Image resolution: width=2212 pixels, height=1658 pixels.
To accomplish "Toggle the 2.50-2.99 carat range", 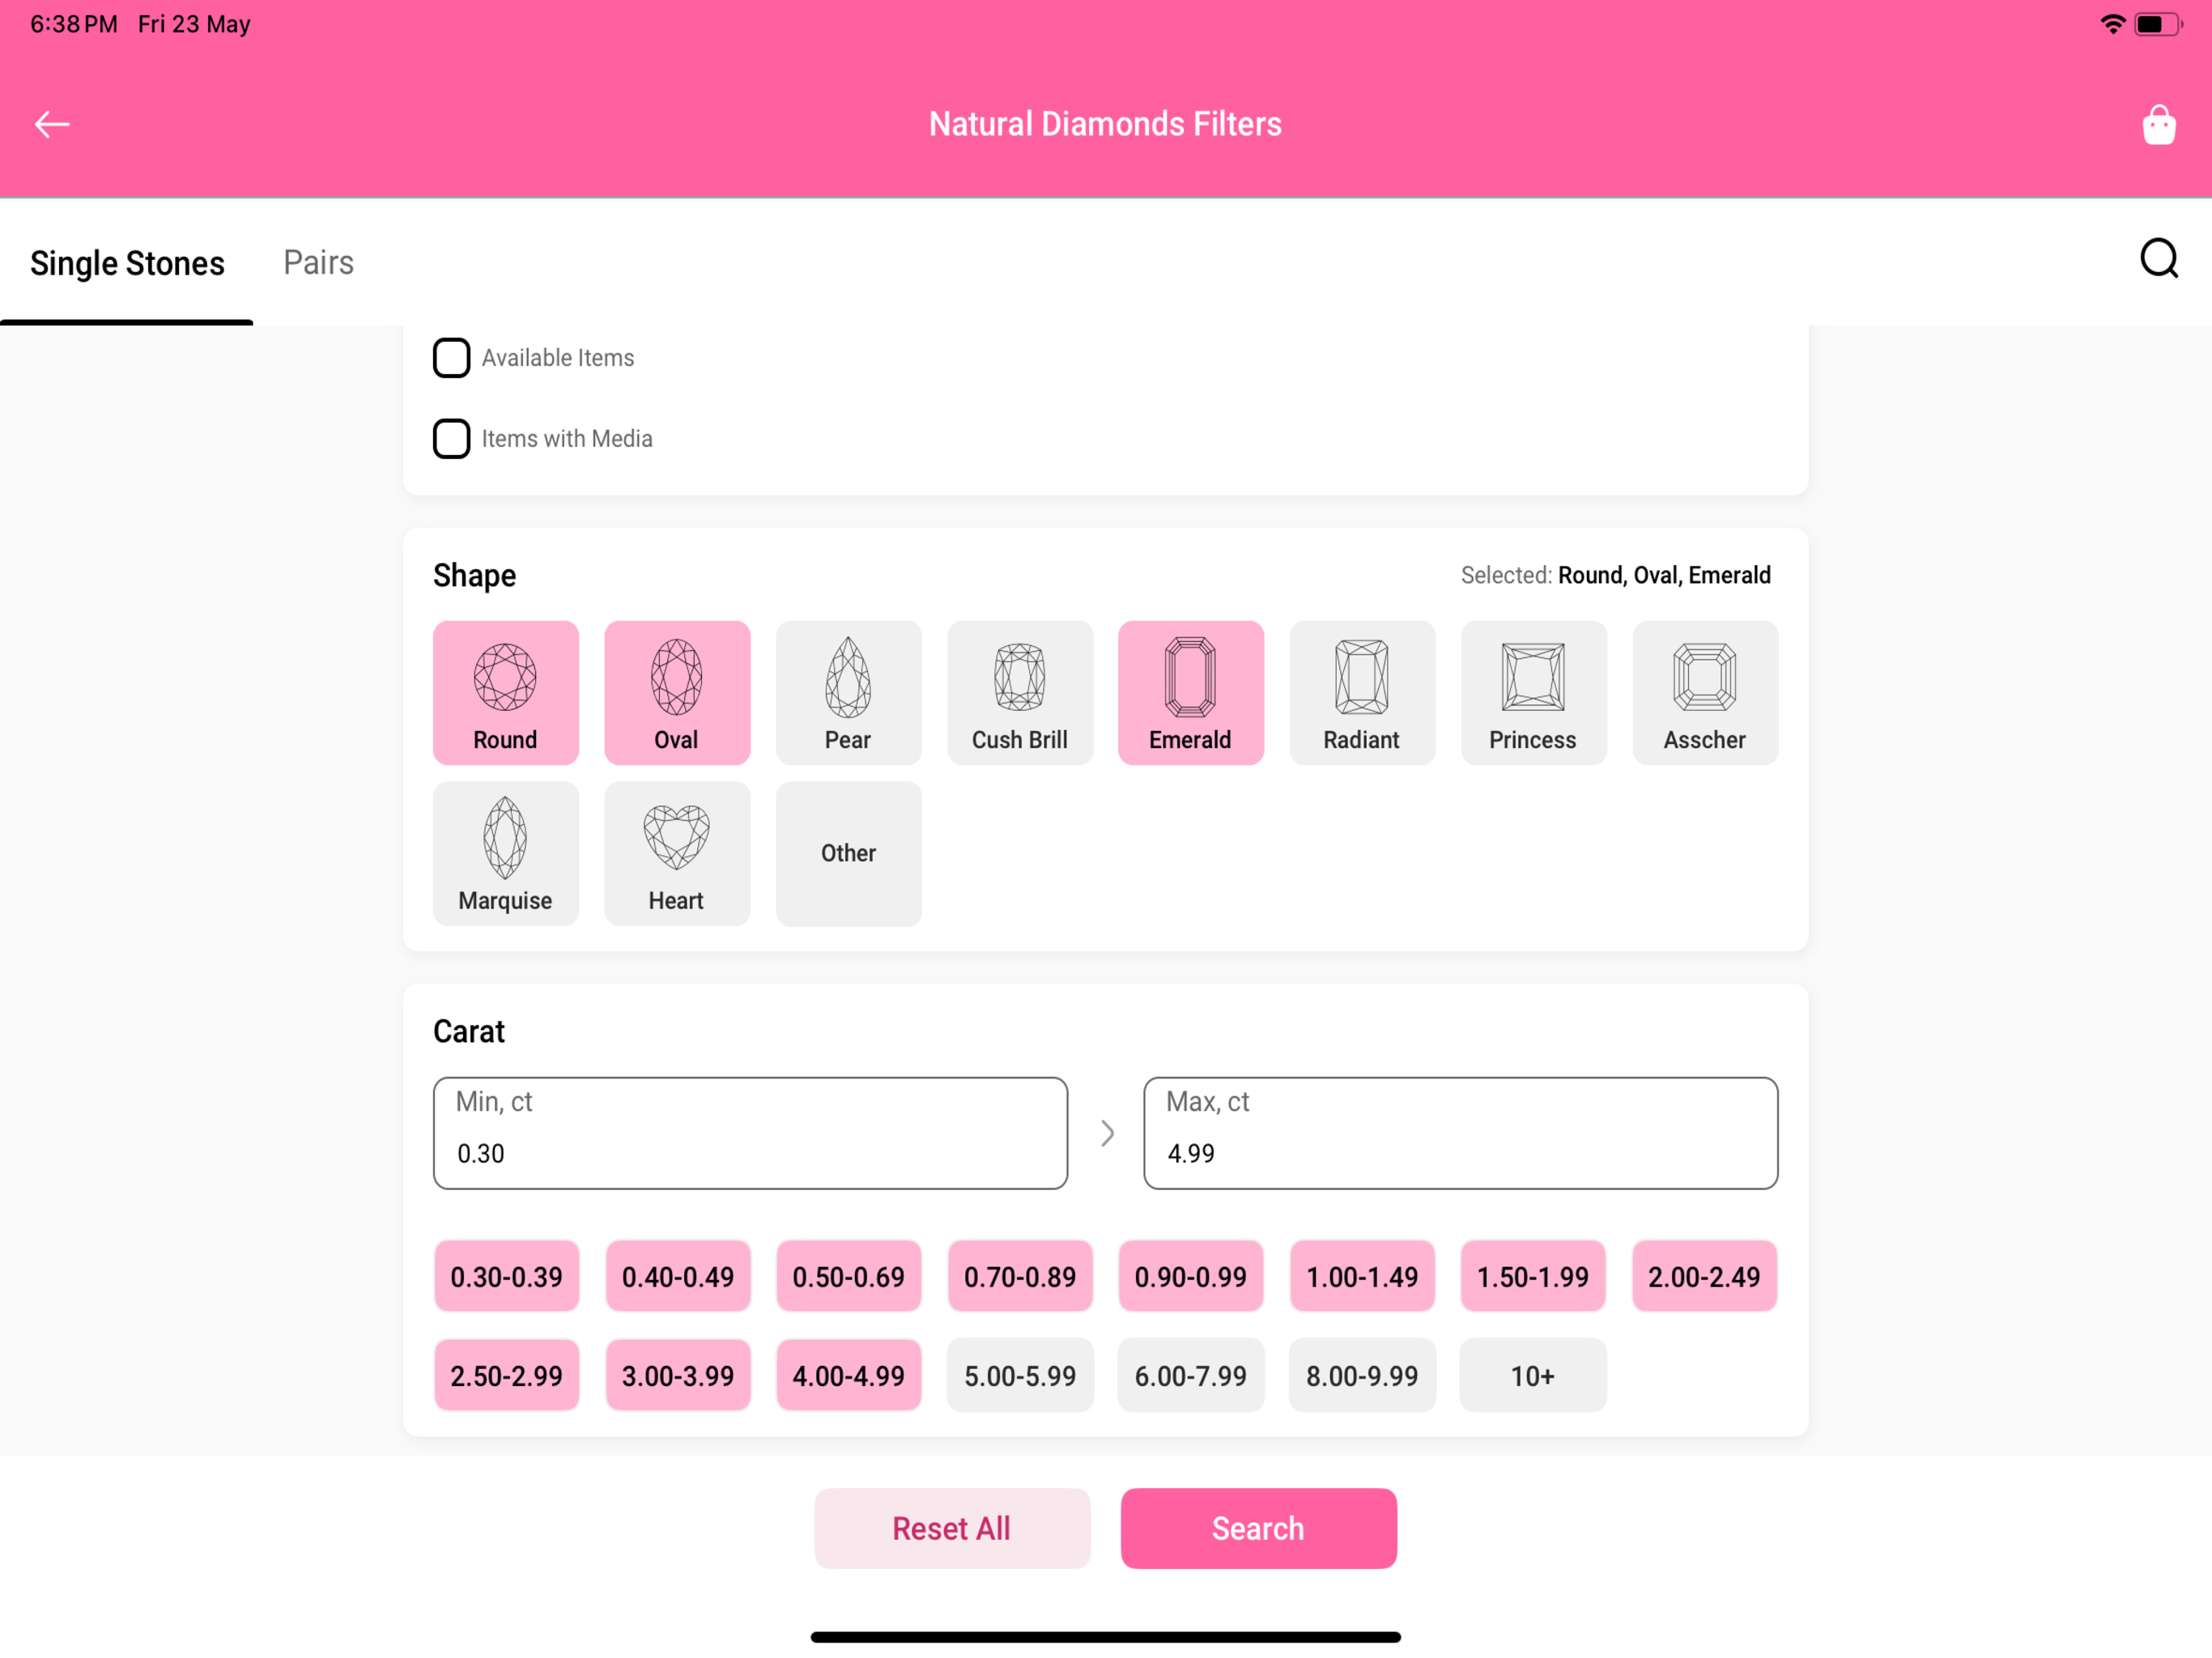I will (506, 1375).
